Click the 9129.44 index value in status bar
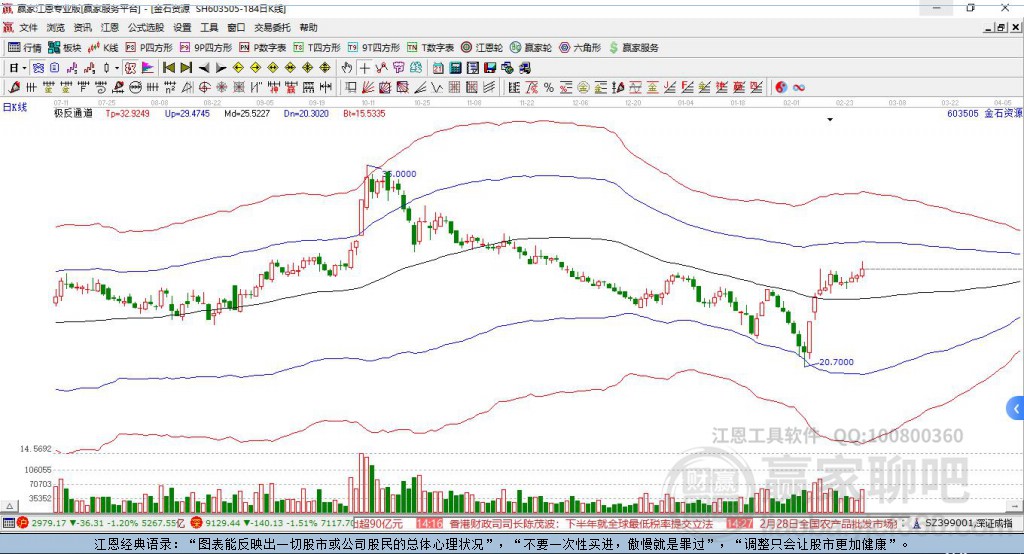 click(x=224, y=523)
